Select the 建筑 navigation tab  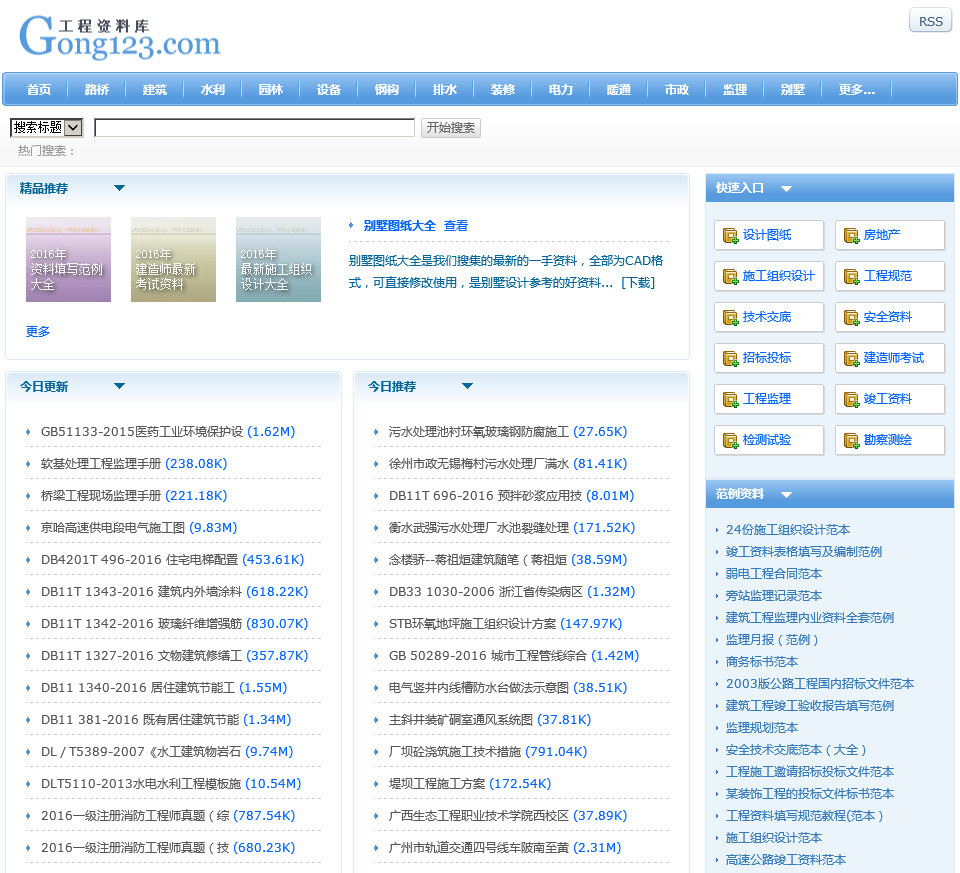pyautogui.click(x=154, y=90)
